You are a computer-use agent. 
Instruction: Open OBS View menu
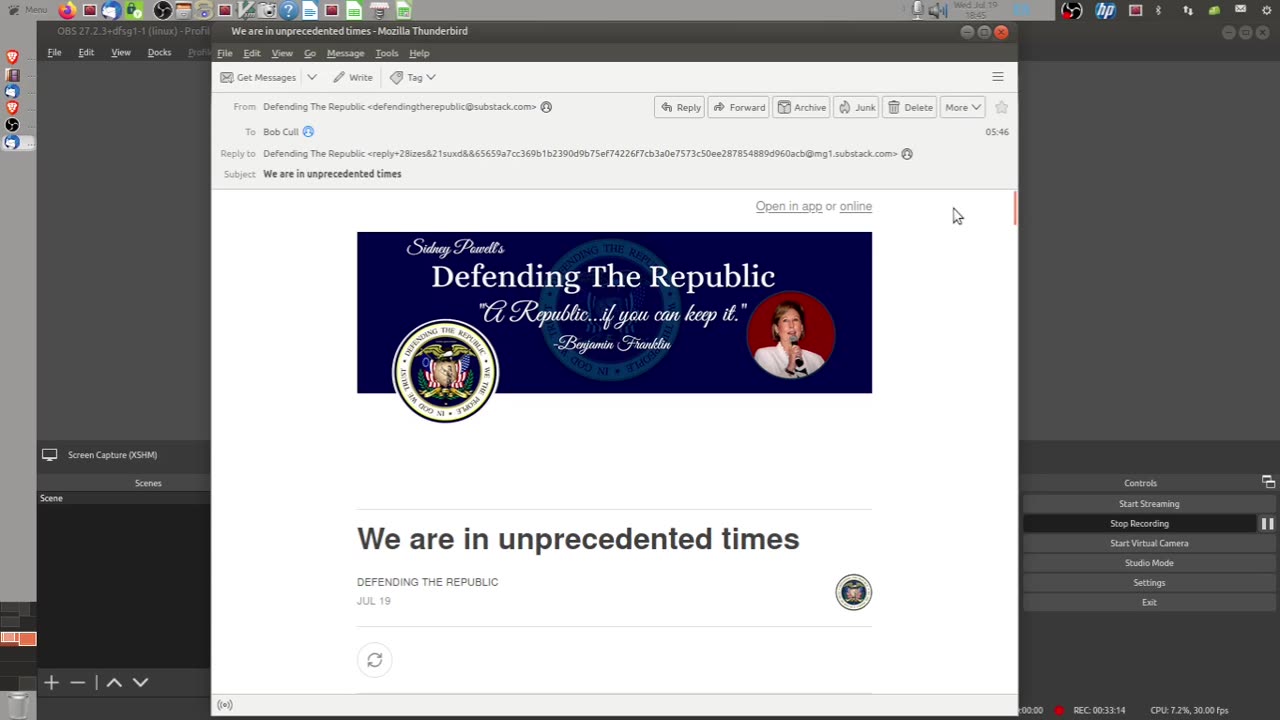tap(121, 52)
